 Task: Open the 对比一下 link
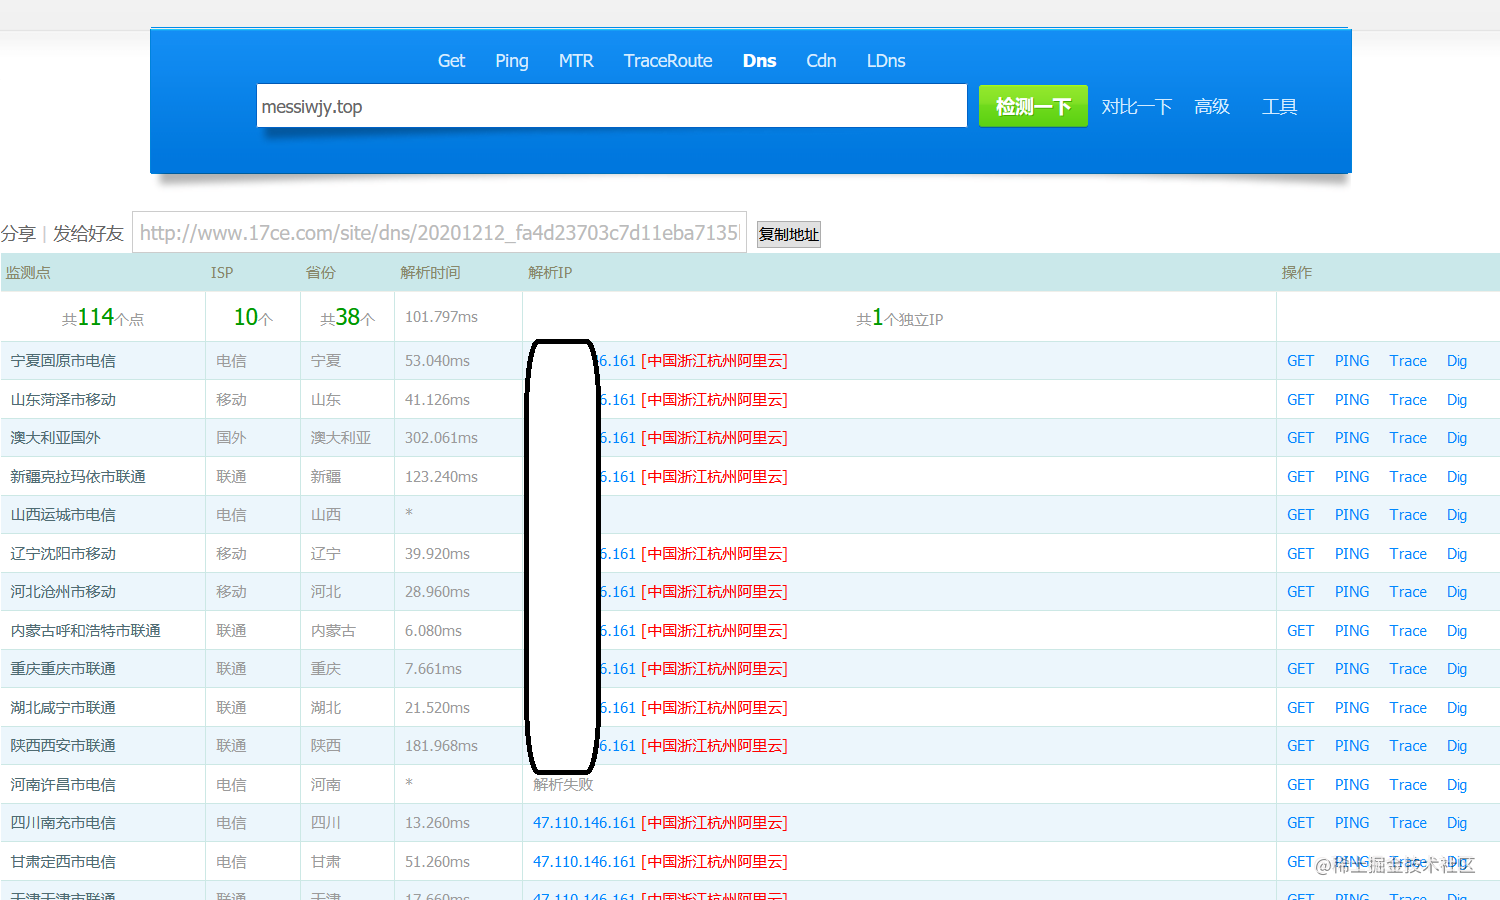1137,106
